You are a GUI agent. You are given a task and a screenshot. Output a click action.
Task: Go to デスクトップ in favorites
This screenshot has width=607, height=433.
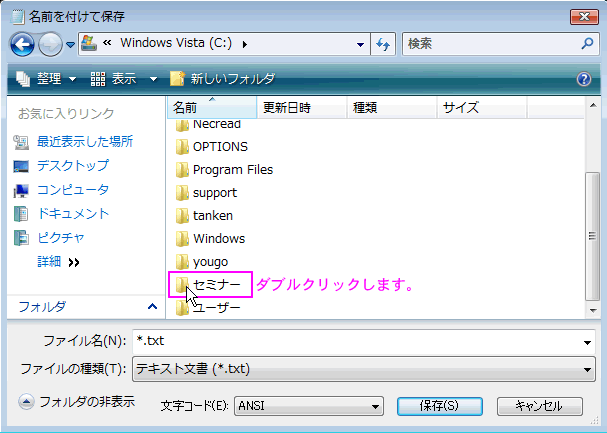click(x=73, y=166)
